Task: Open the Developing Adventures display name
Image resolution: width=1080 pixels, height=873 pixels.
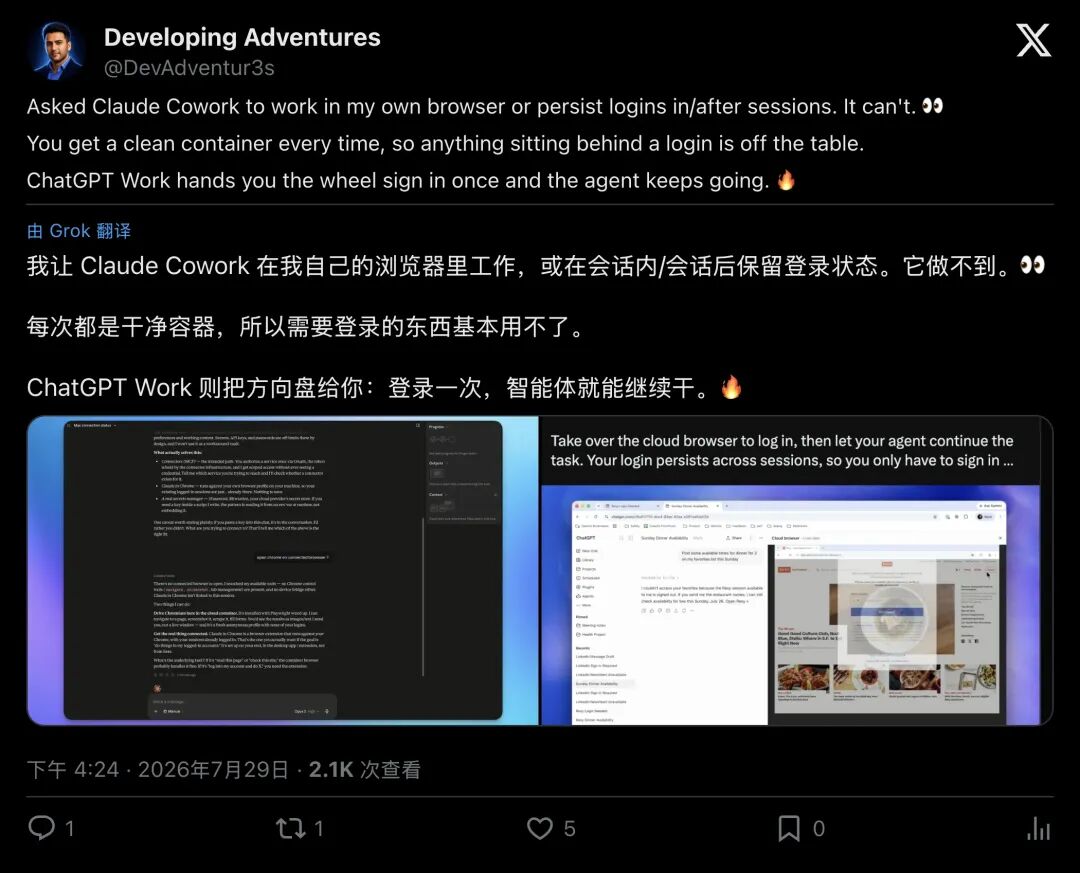Action: (242, 37)
